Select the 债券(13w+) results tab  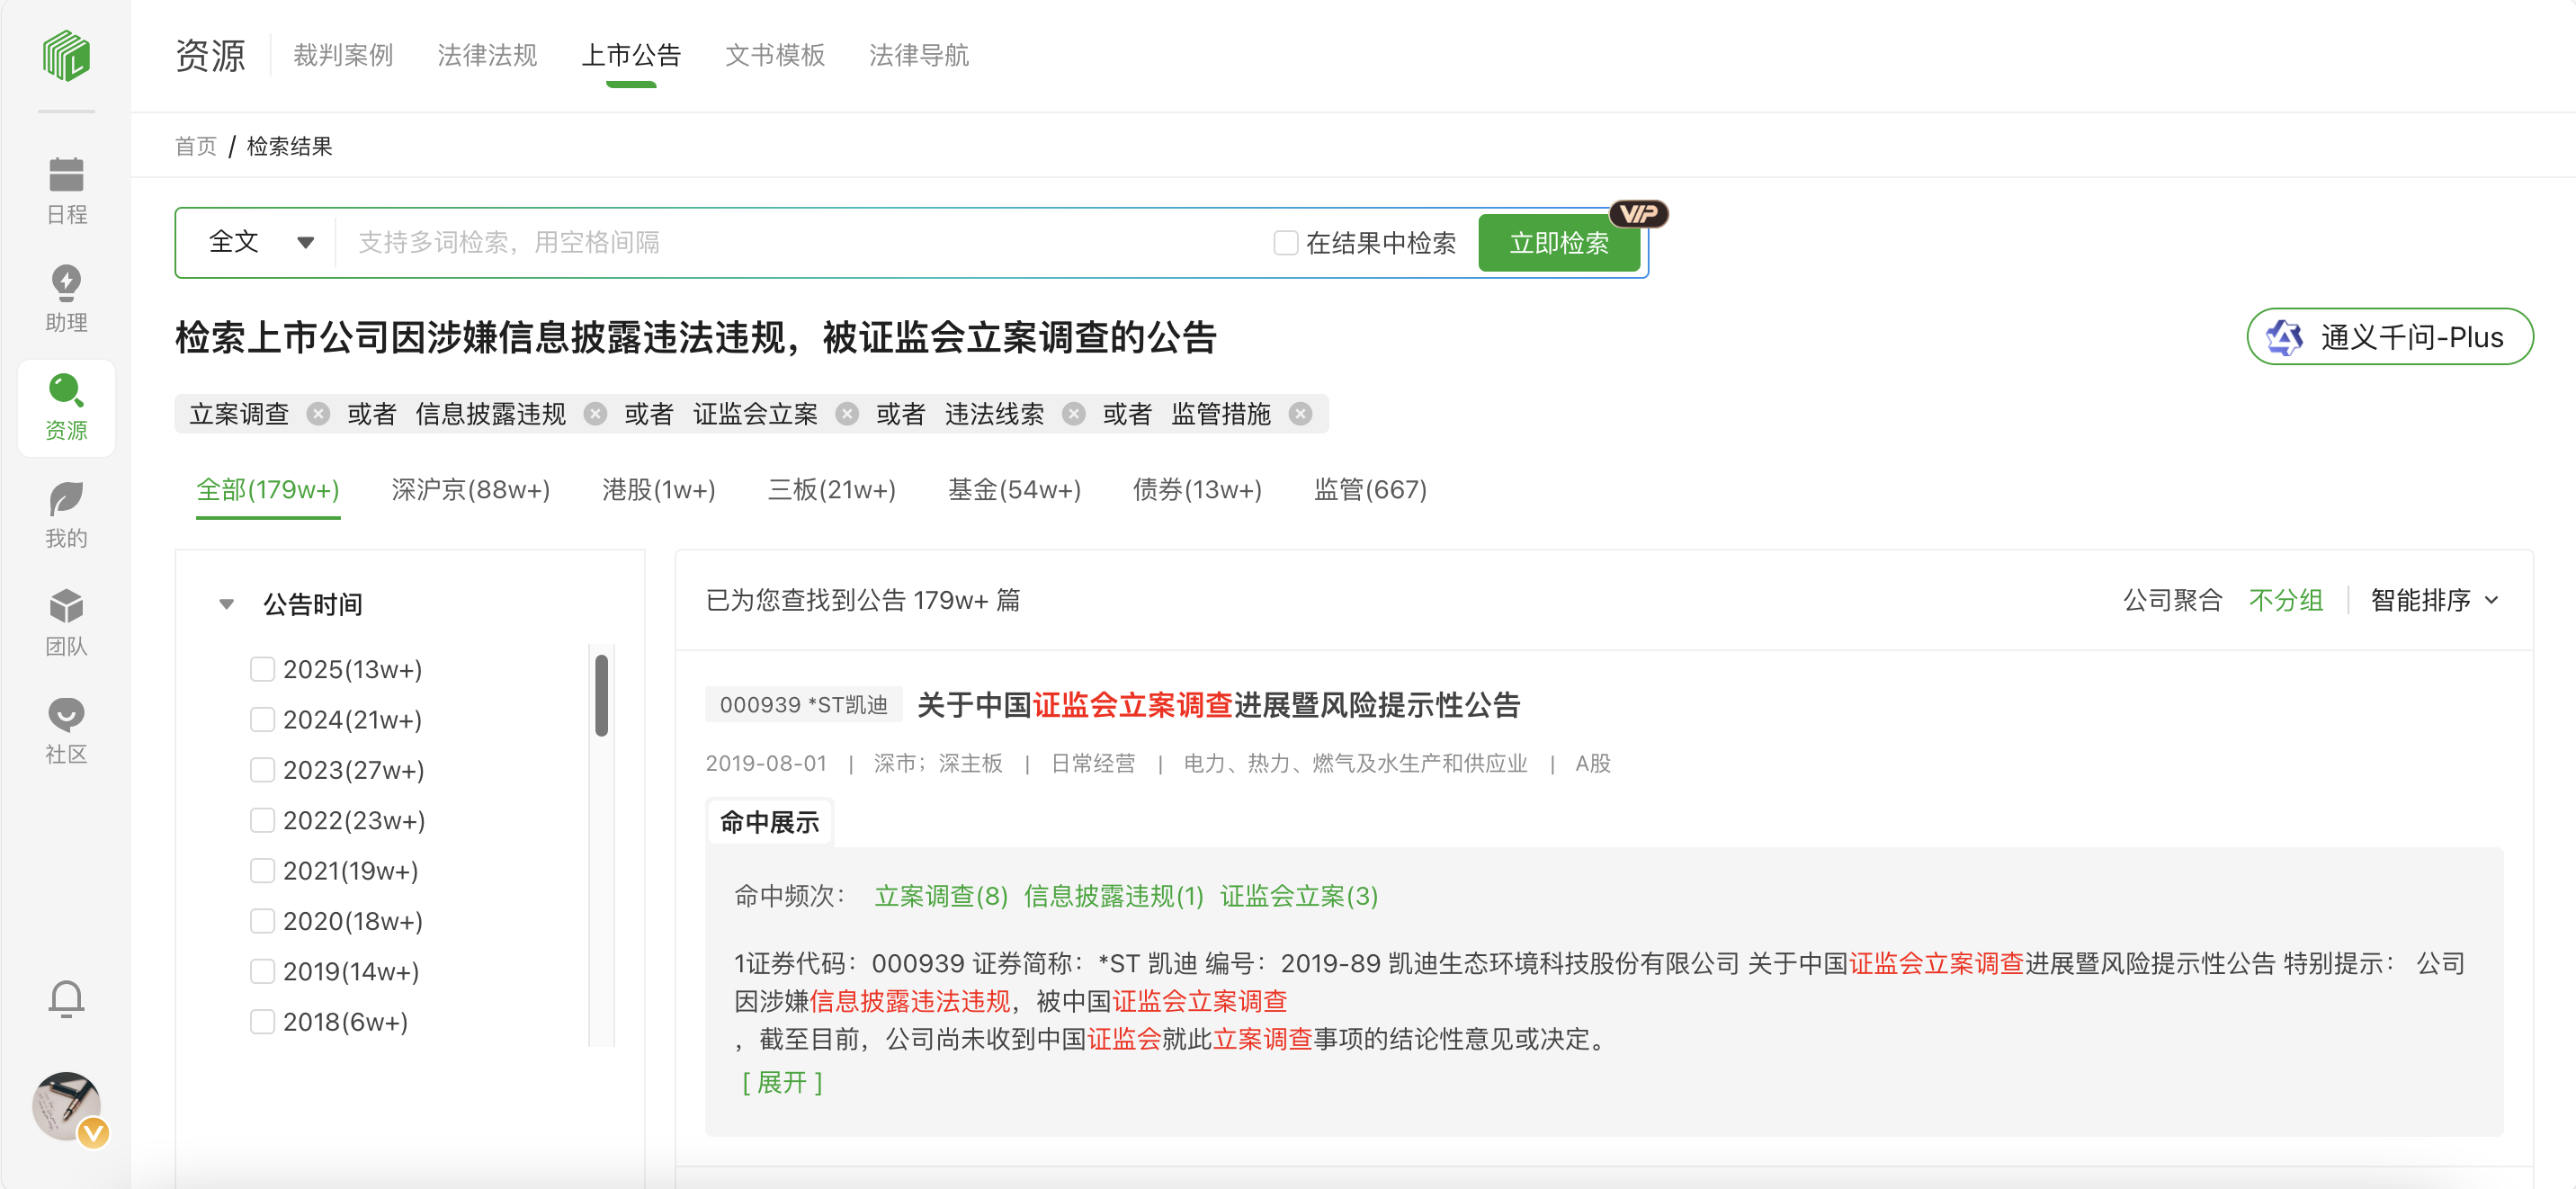point(1197,490)
